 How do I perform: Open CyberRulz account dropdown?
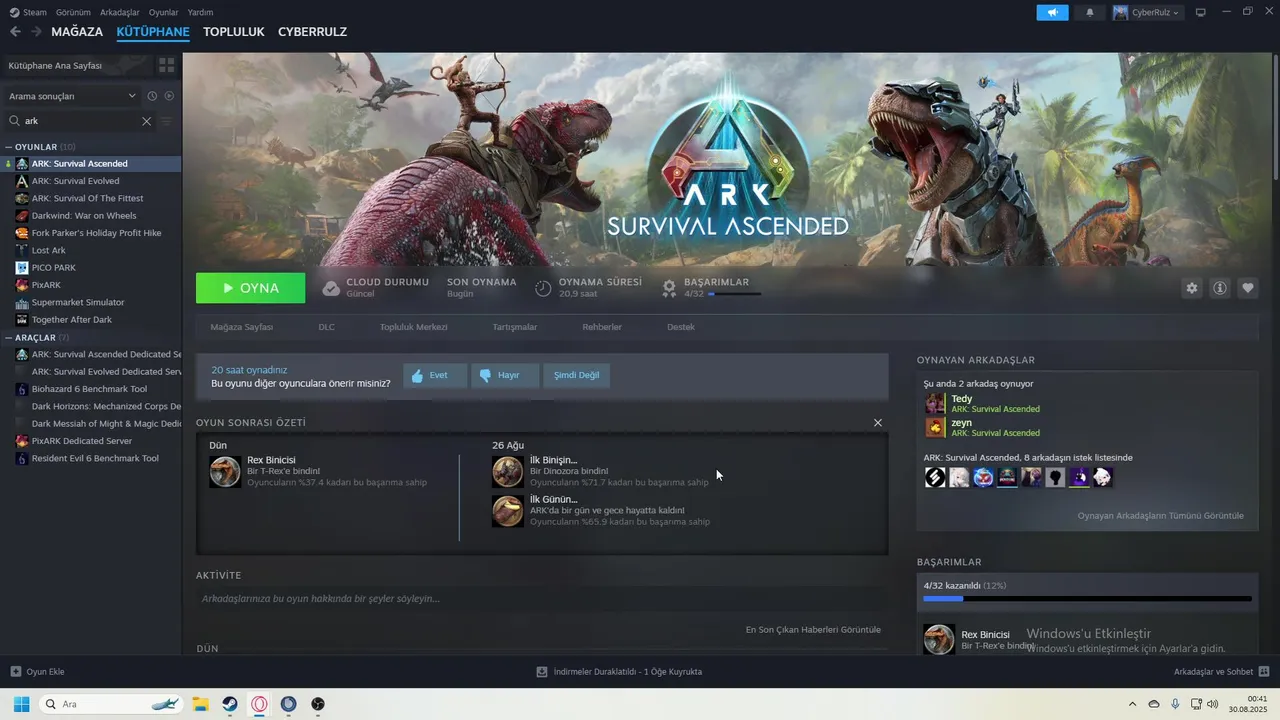pos(1146,12)
